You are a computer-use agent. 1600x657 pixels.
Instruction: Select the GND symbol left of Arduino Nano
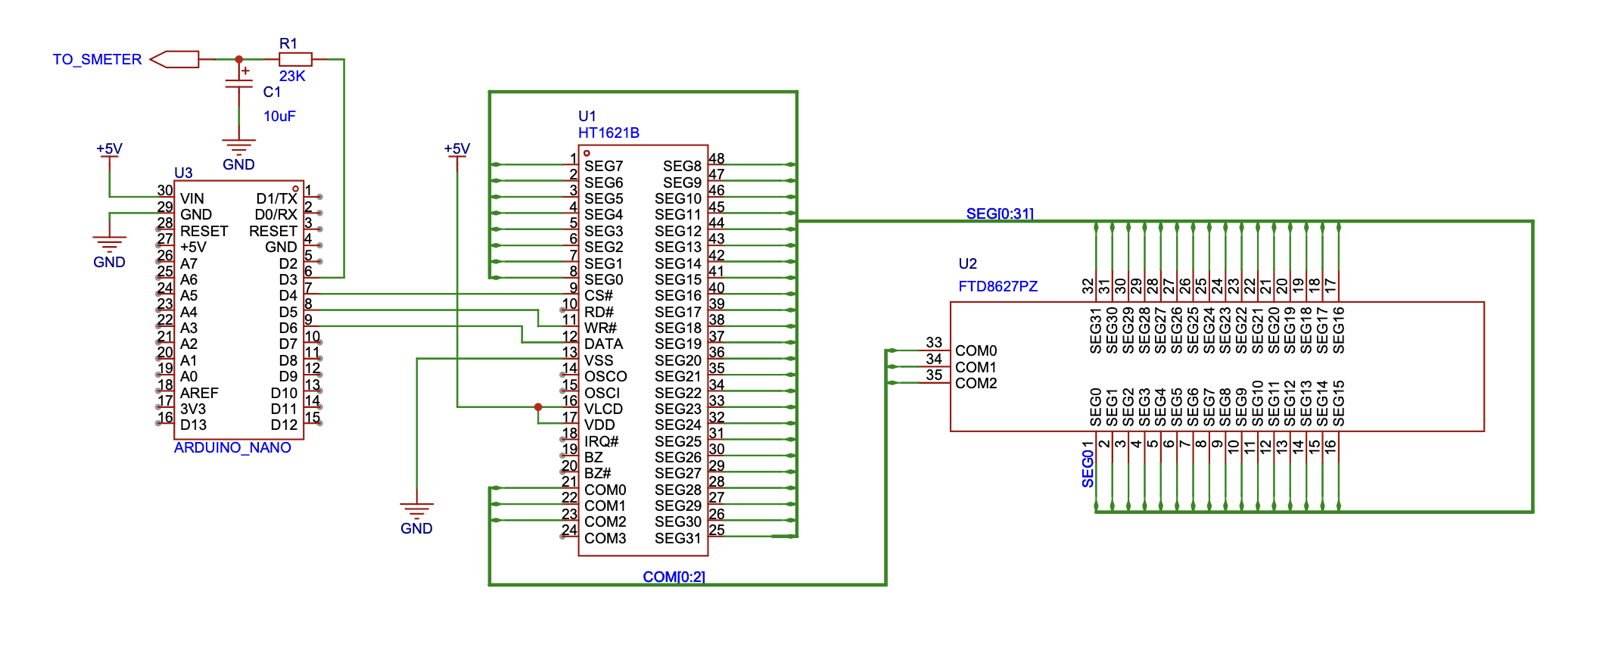tap(109, 245)
